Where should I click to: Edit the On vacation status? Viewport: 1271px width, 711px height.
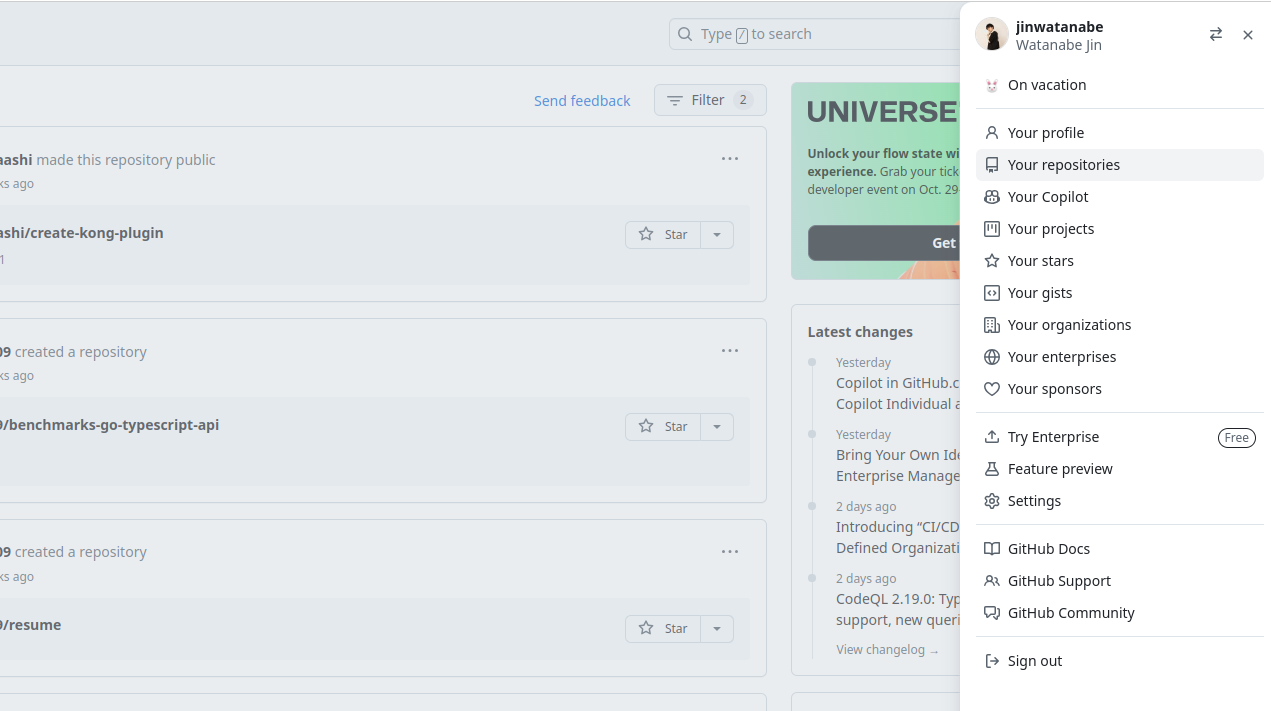pos(1120,85)
